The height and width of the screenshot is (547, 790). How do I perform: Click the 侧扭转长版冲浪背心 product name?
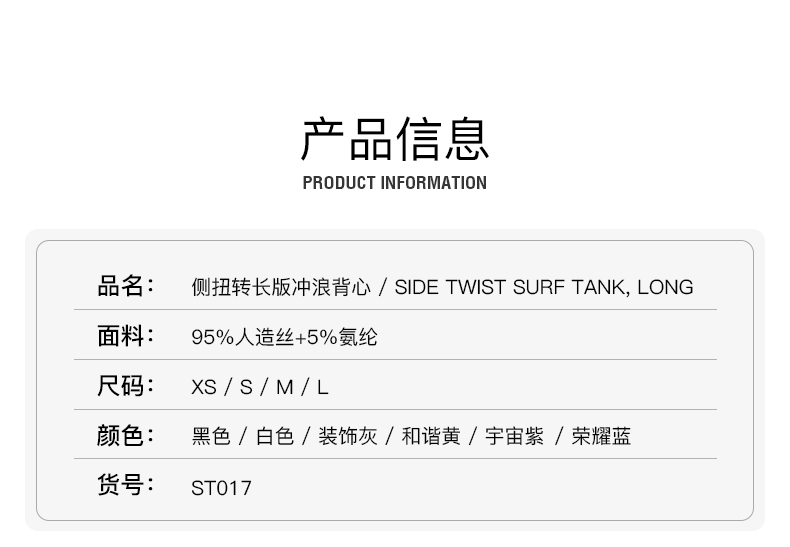click(281, 288)
